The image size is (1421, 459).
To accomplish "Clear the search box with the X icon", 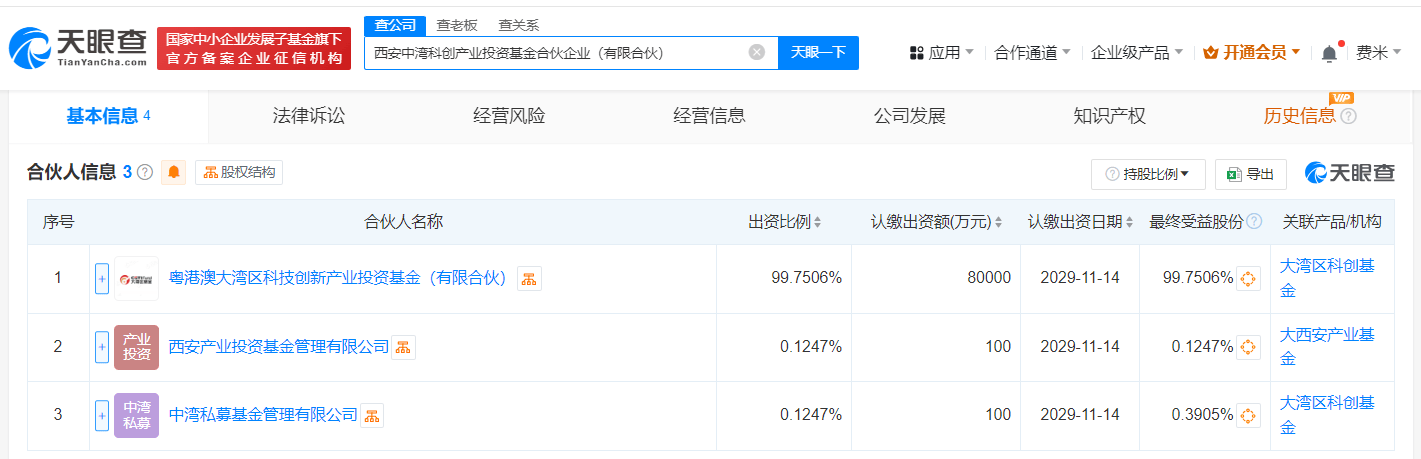I will [757, 52].
